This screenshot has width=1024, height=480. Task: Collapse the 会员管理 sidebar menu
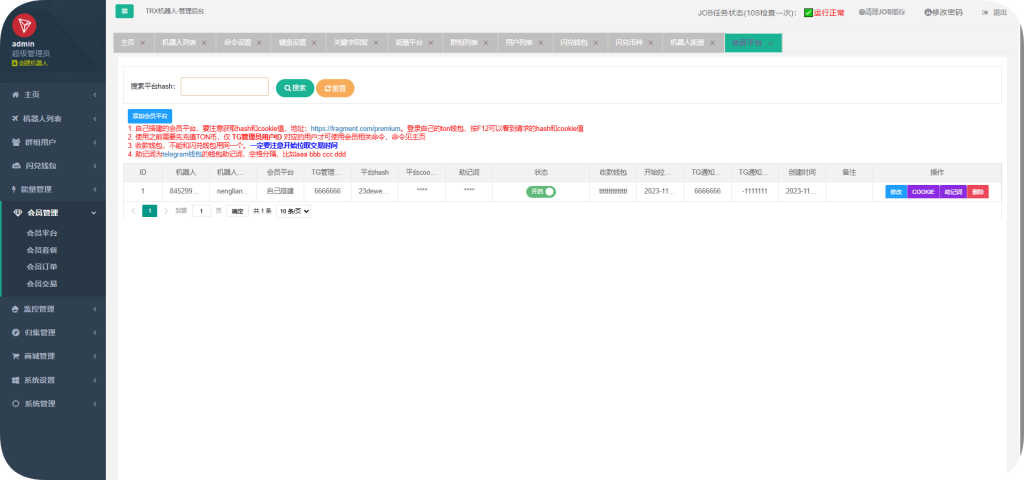point(53,213)
